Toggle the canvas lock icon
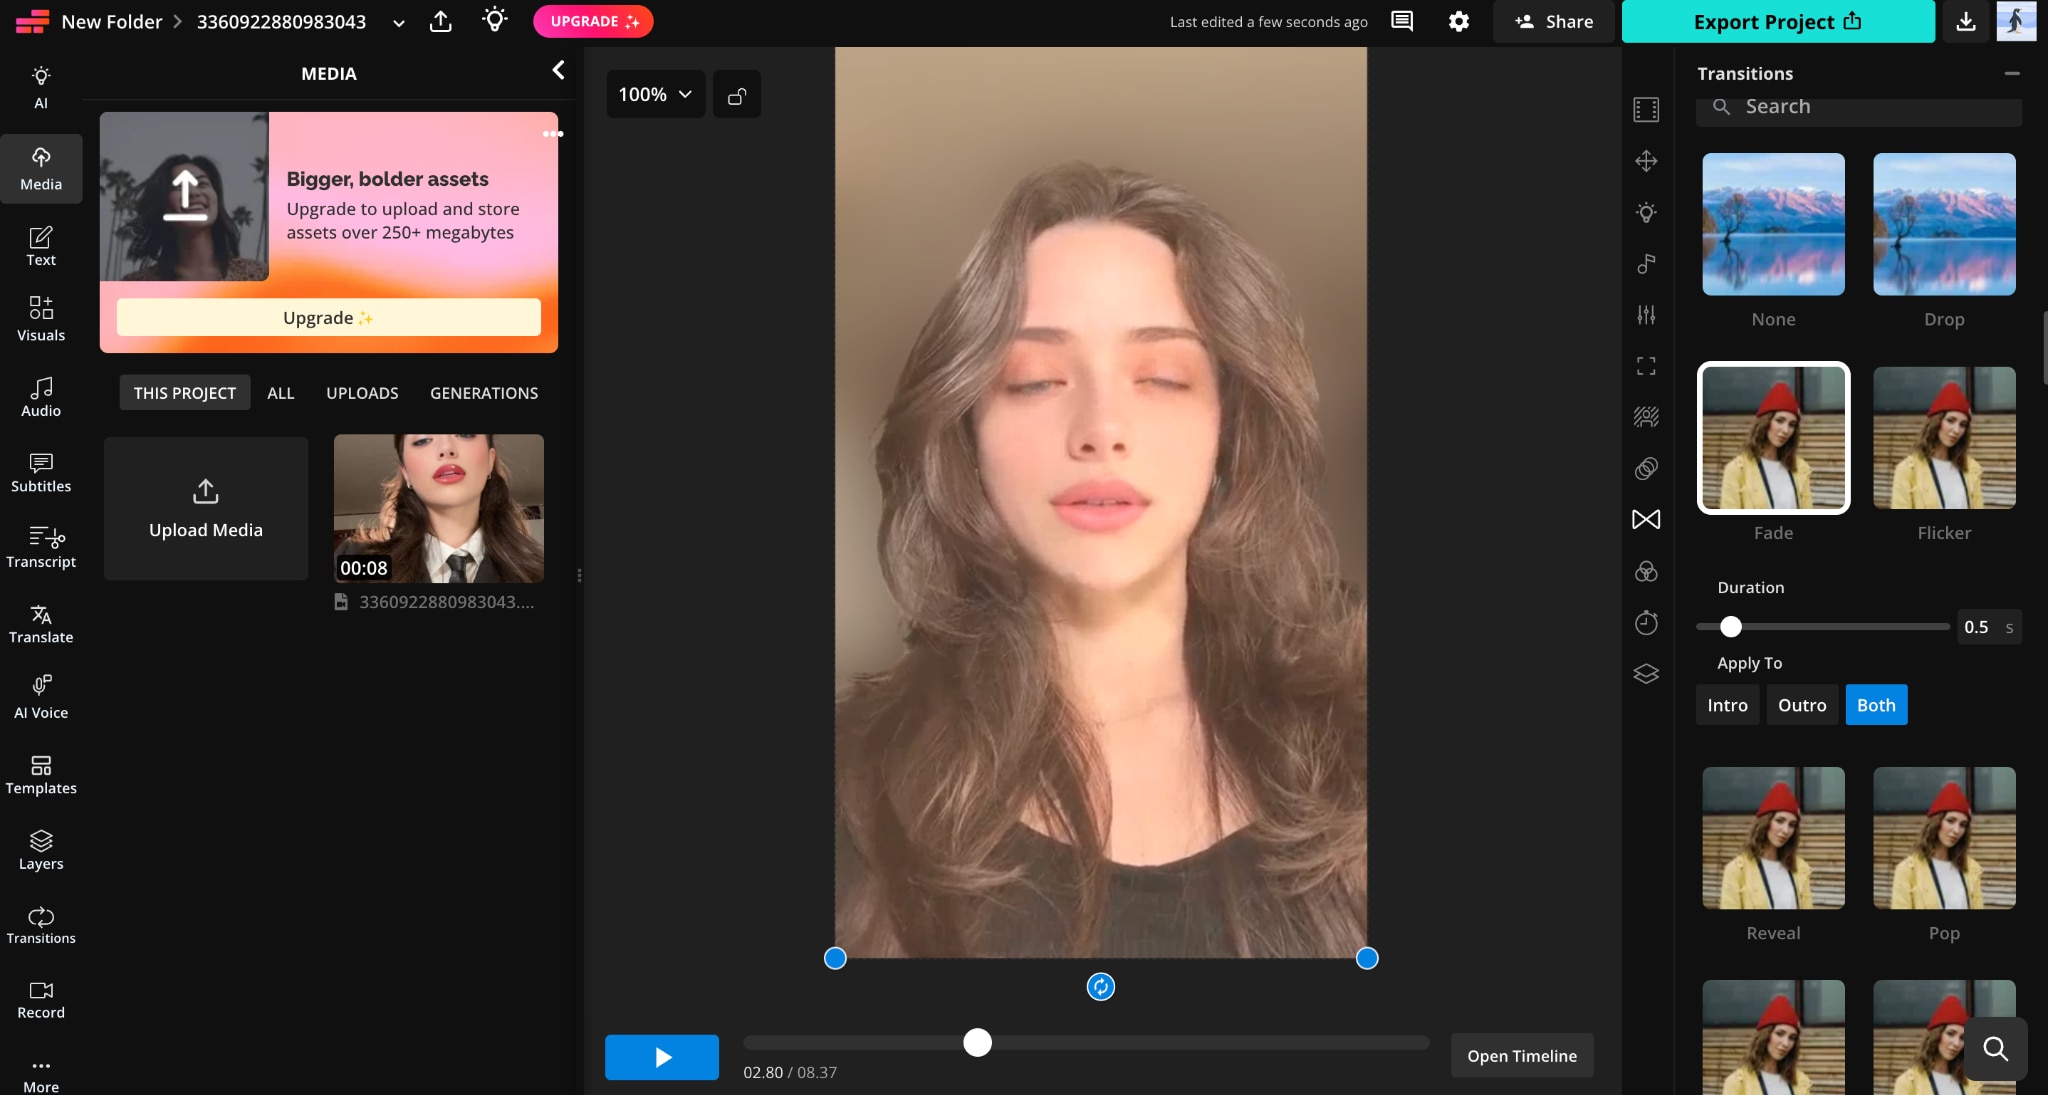 (x=737, y=95)
